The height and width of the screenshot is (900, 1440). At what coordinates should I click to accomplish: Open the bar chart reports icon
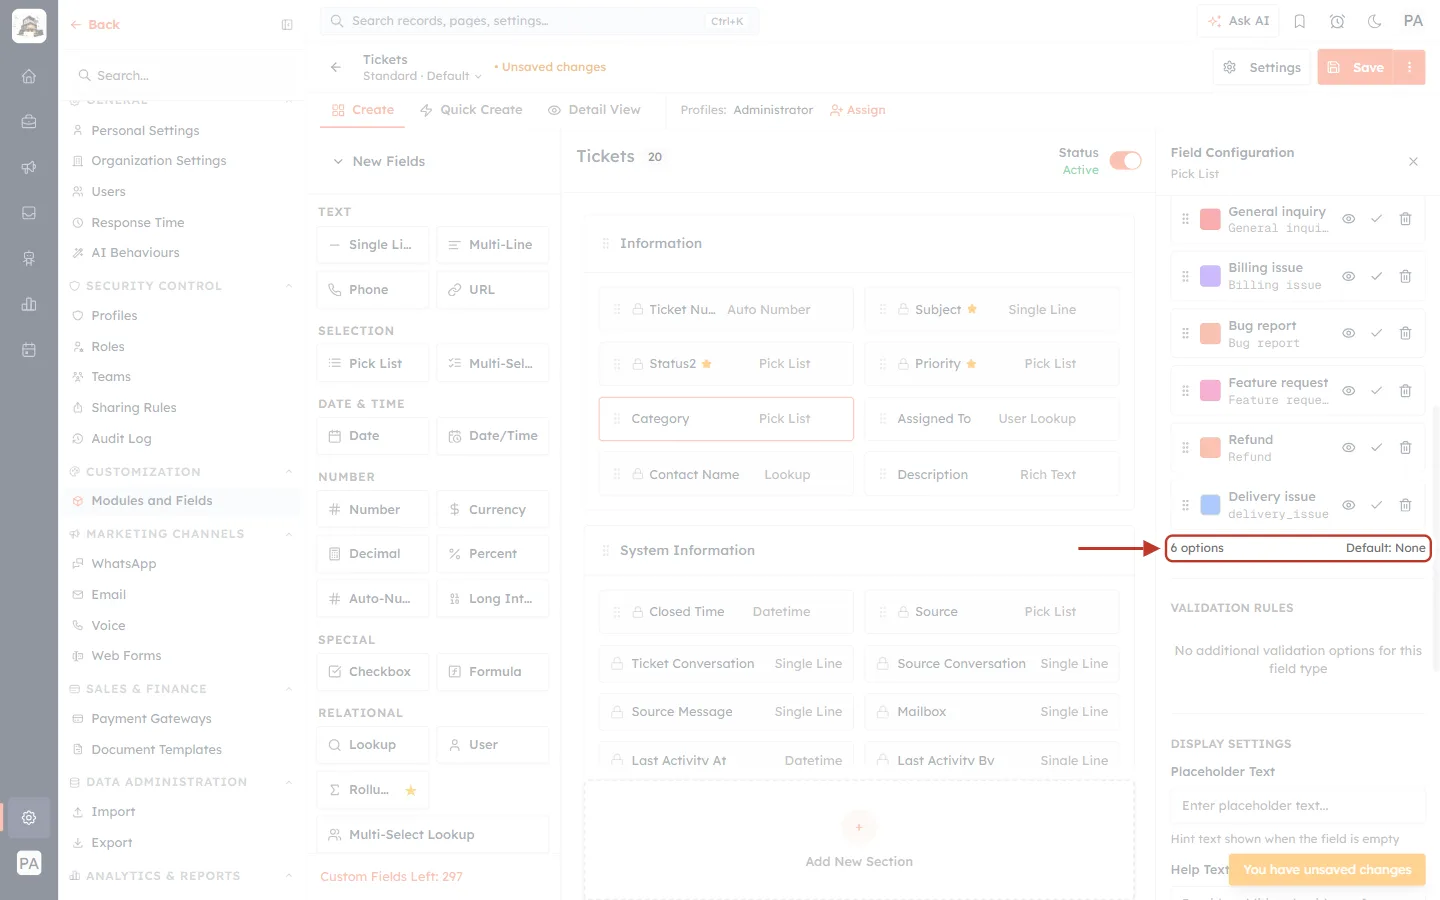(29, 304)
